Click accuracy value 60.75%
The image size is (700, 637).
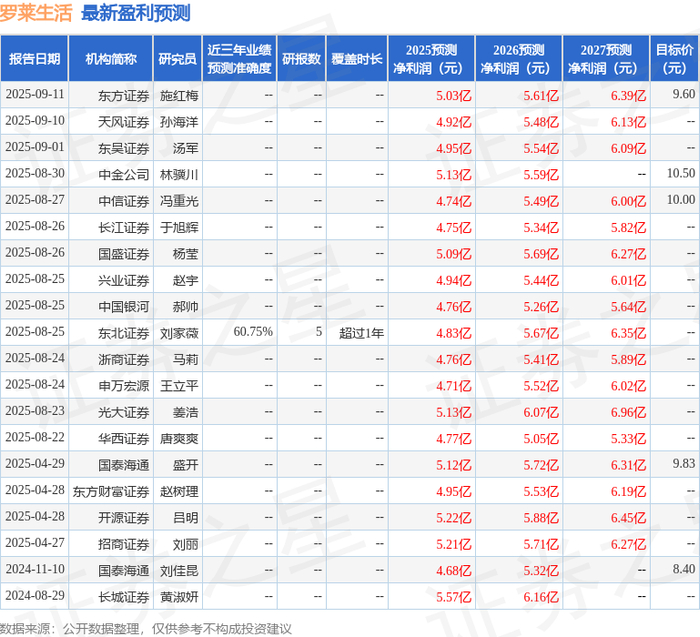[x=253, y=332]
